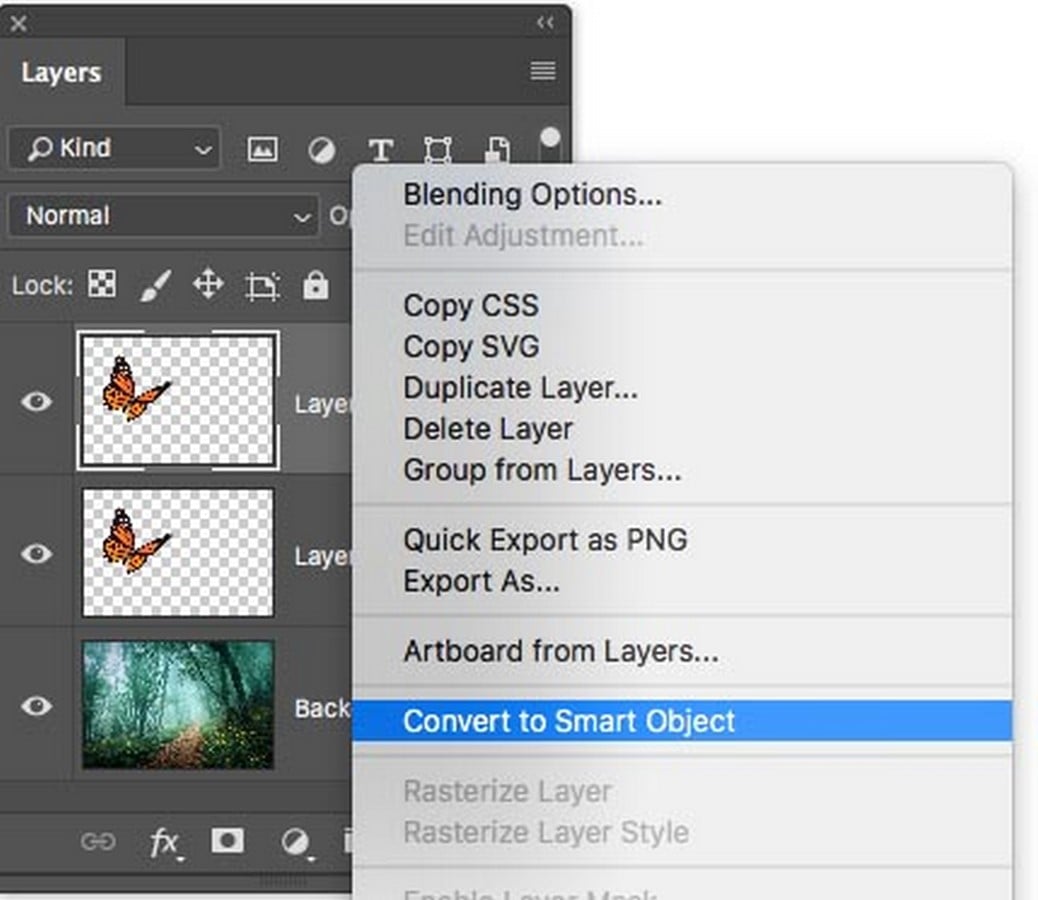Open the Kind filter dropdown

(114, 148)
